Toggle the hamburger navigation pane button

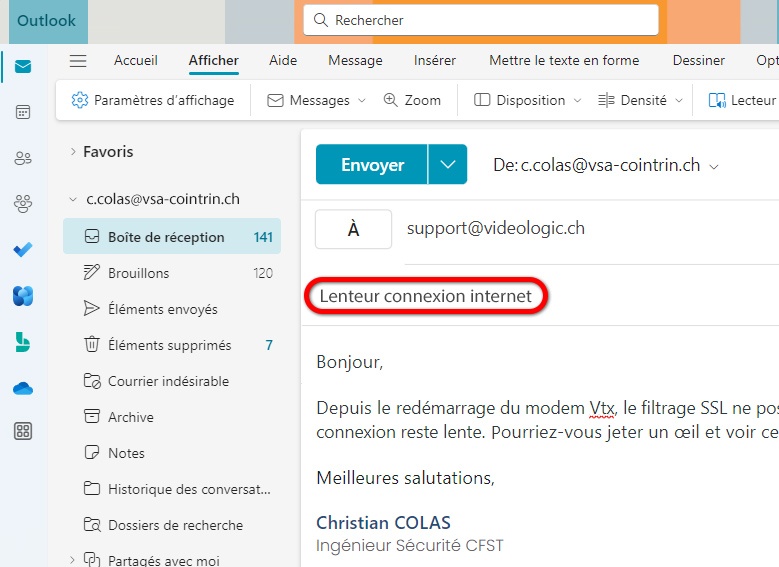tap(78, 61)
